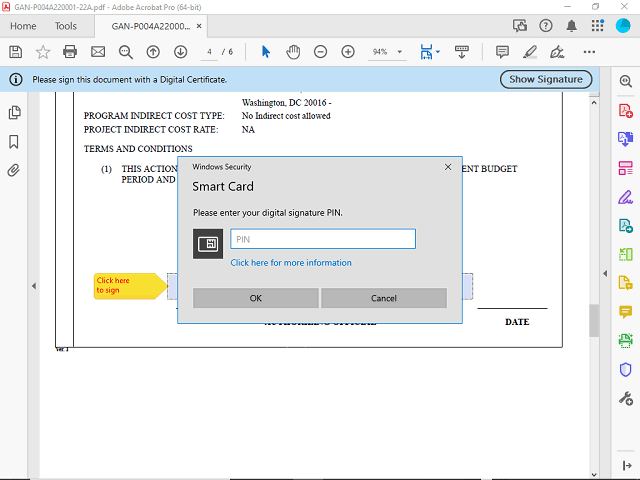
Task: Activate the hand pan tool
Action: click(293, 52)
